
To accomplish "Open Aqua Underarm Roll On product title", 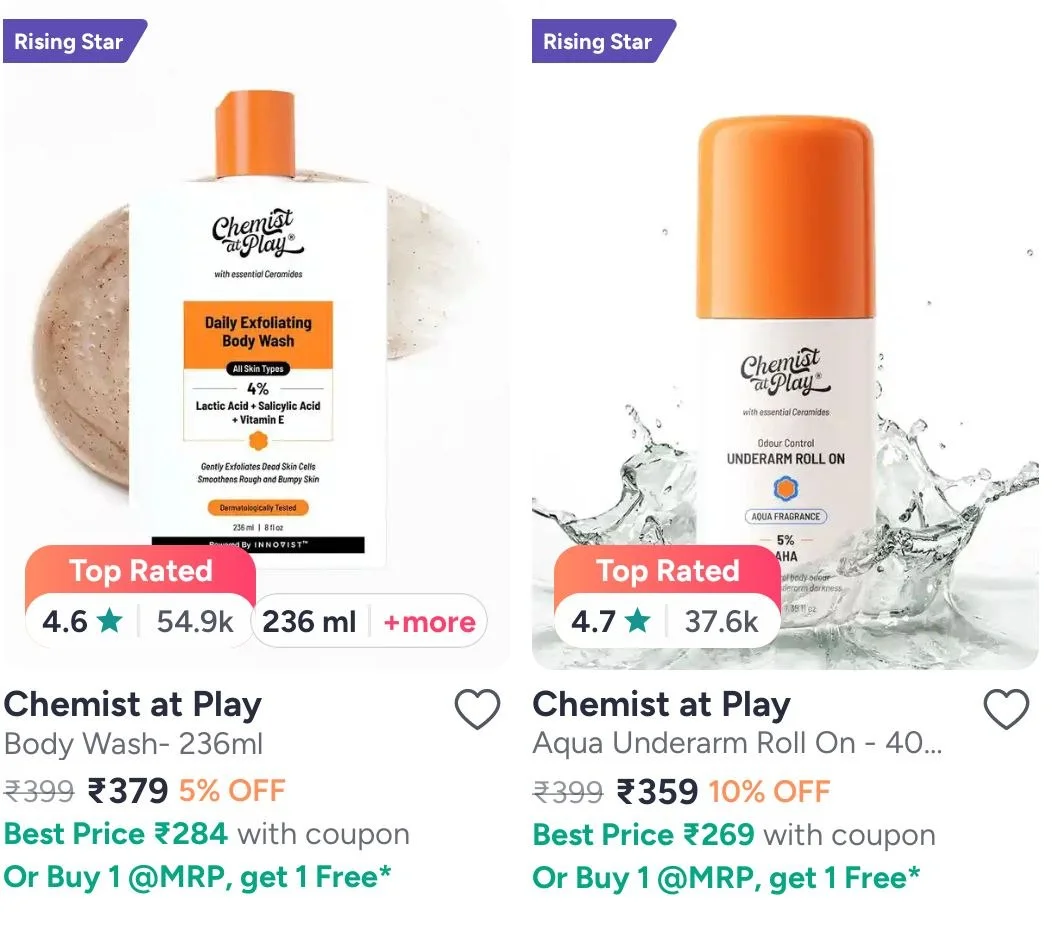I will (x=737, y=744).
